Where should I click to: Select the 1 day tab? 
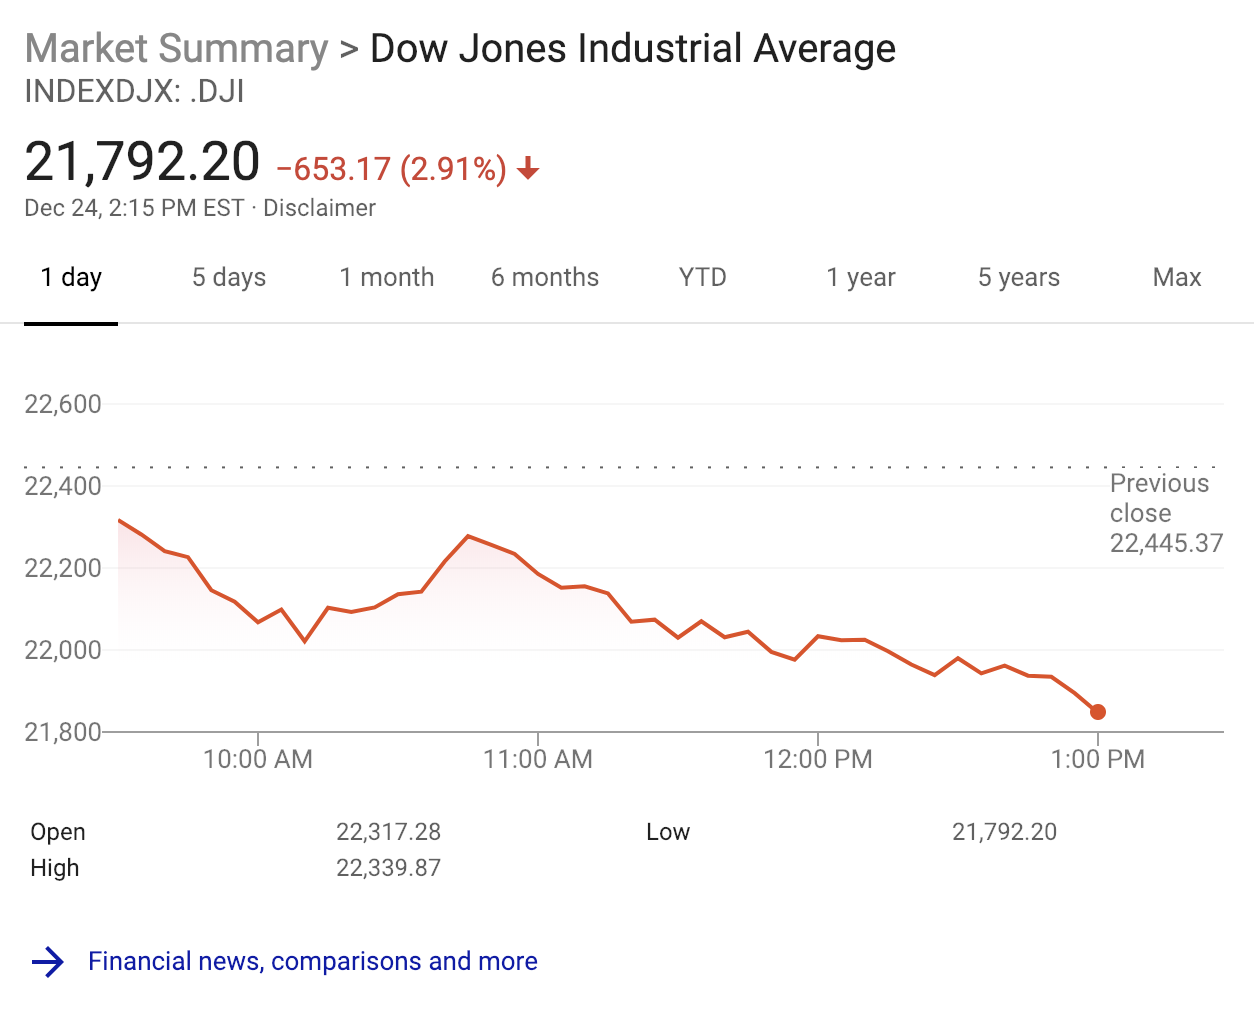71,278
